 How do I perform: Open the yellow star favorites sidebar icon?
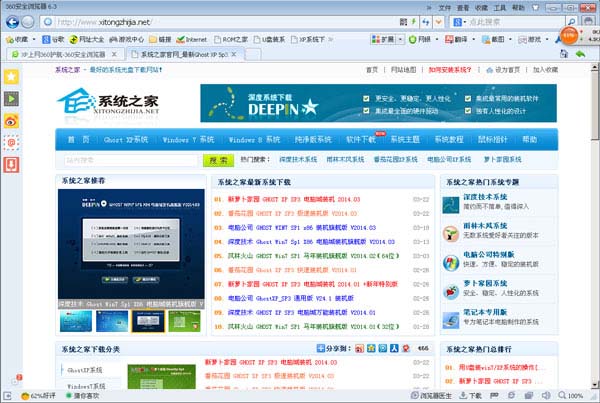[11, 76]
